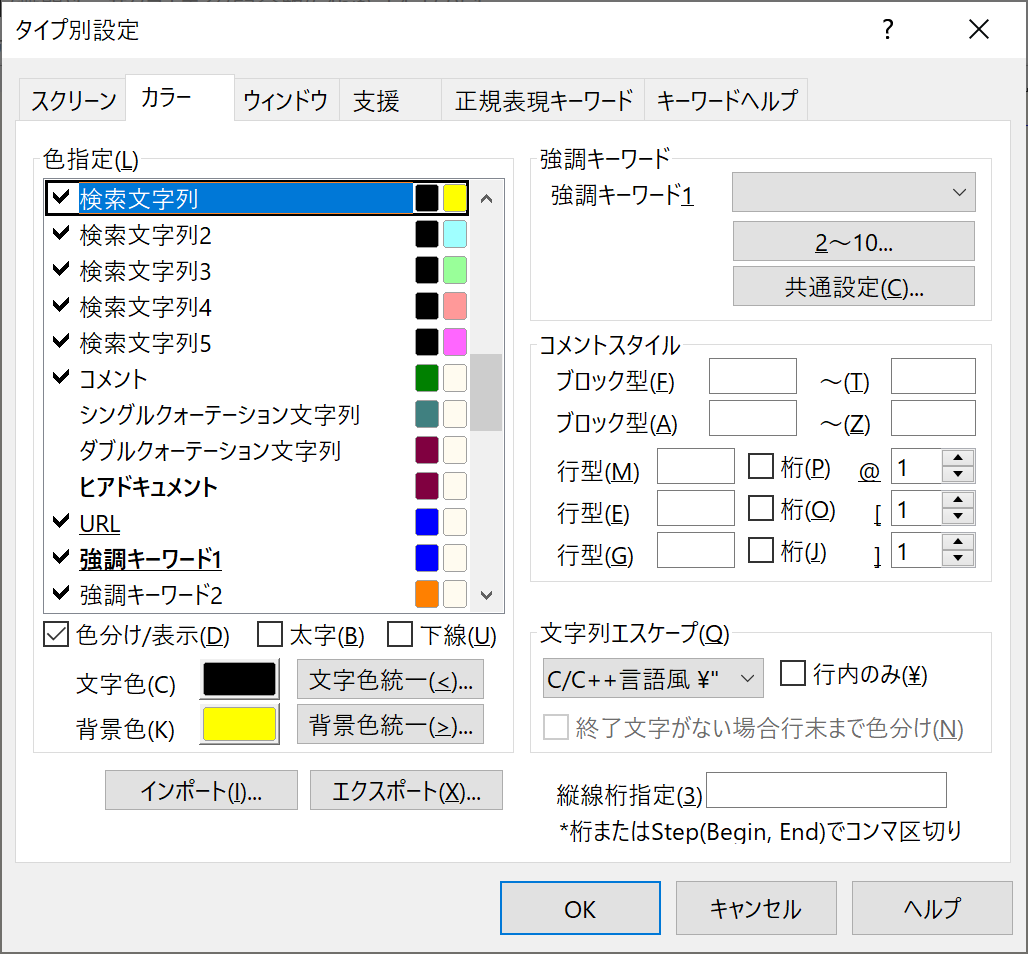Select コメント in the color list
Screen dimensions: 1028x954
[256, 379]
